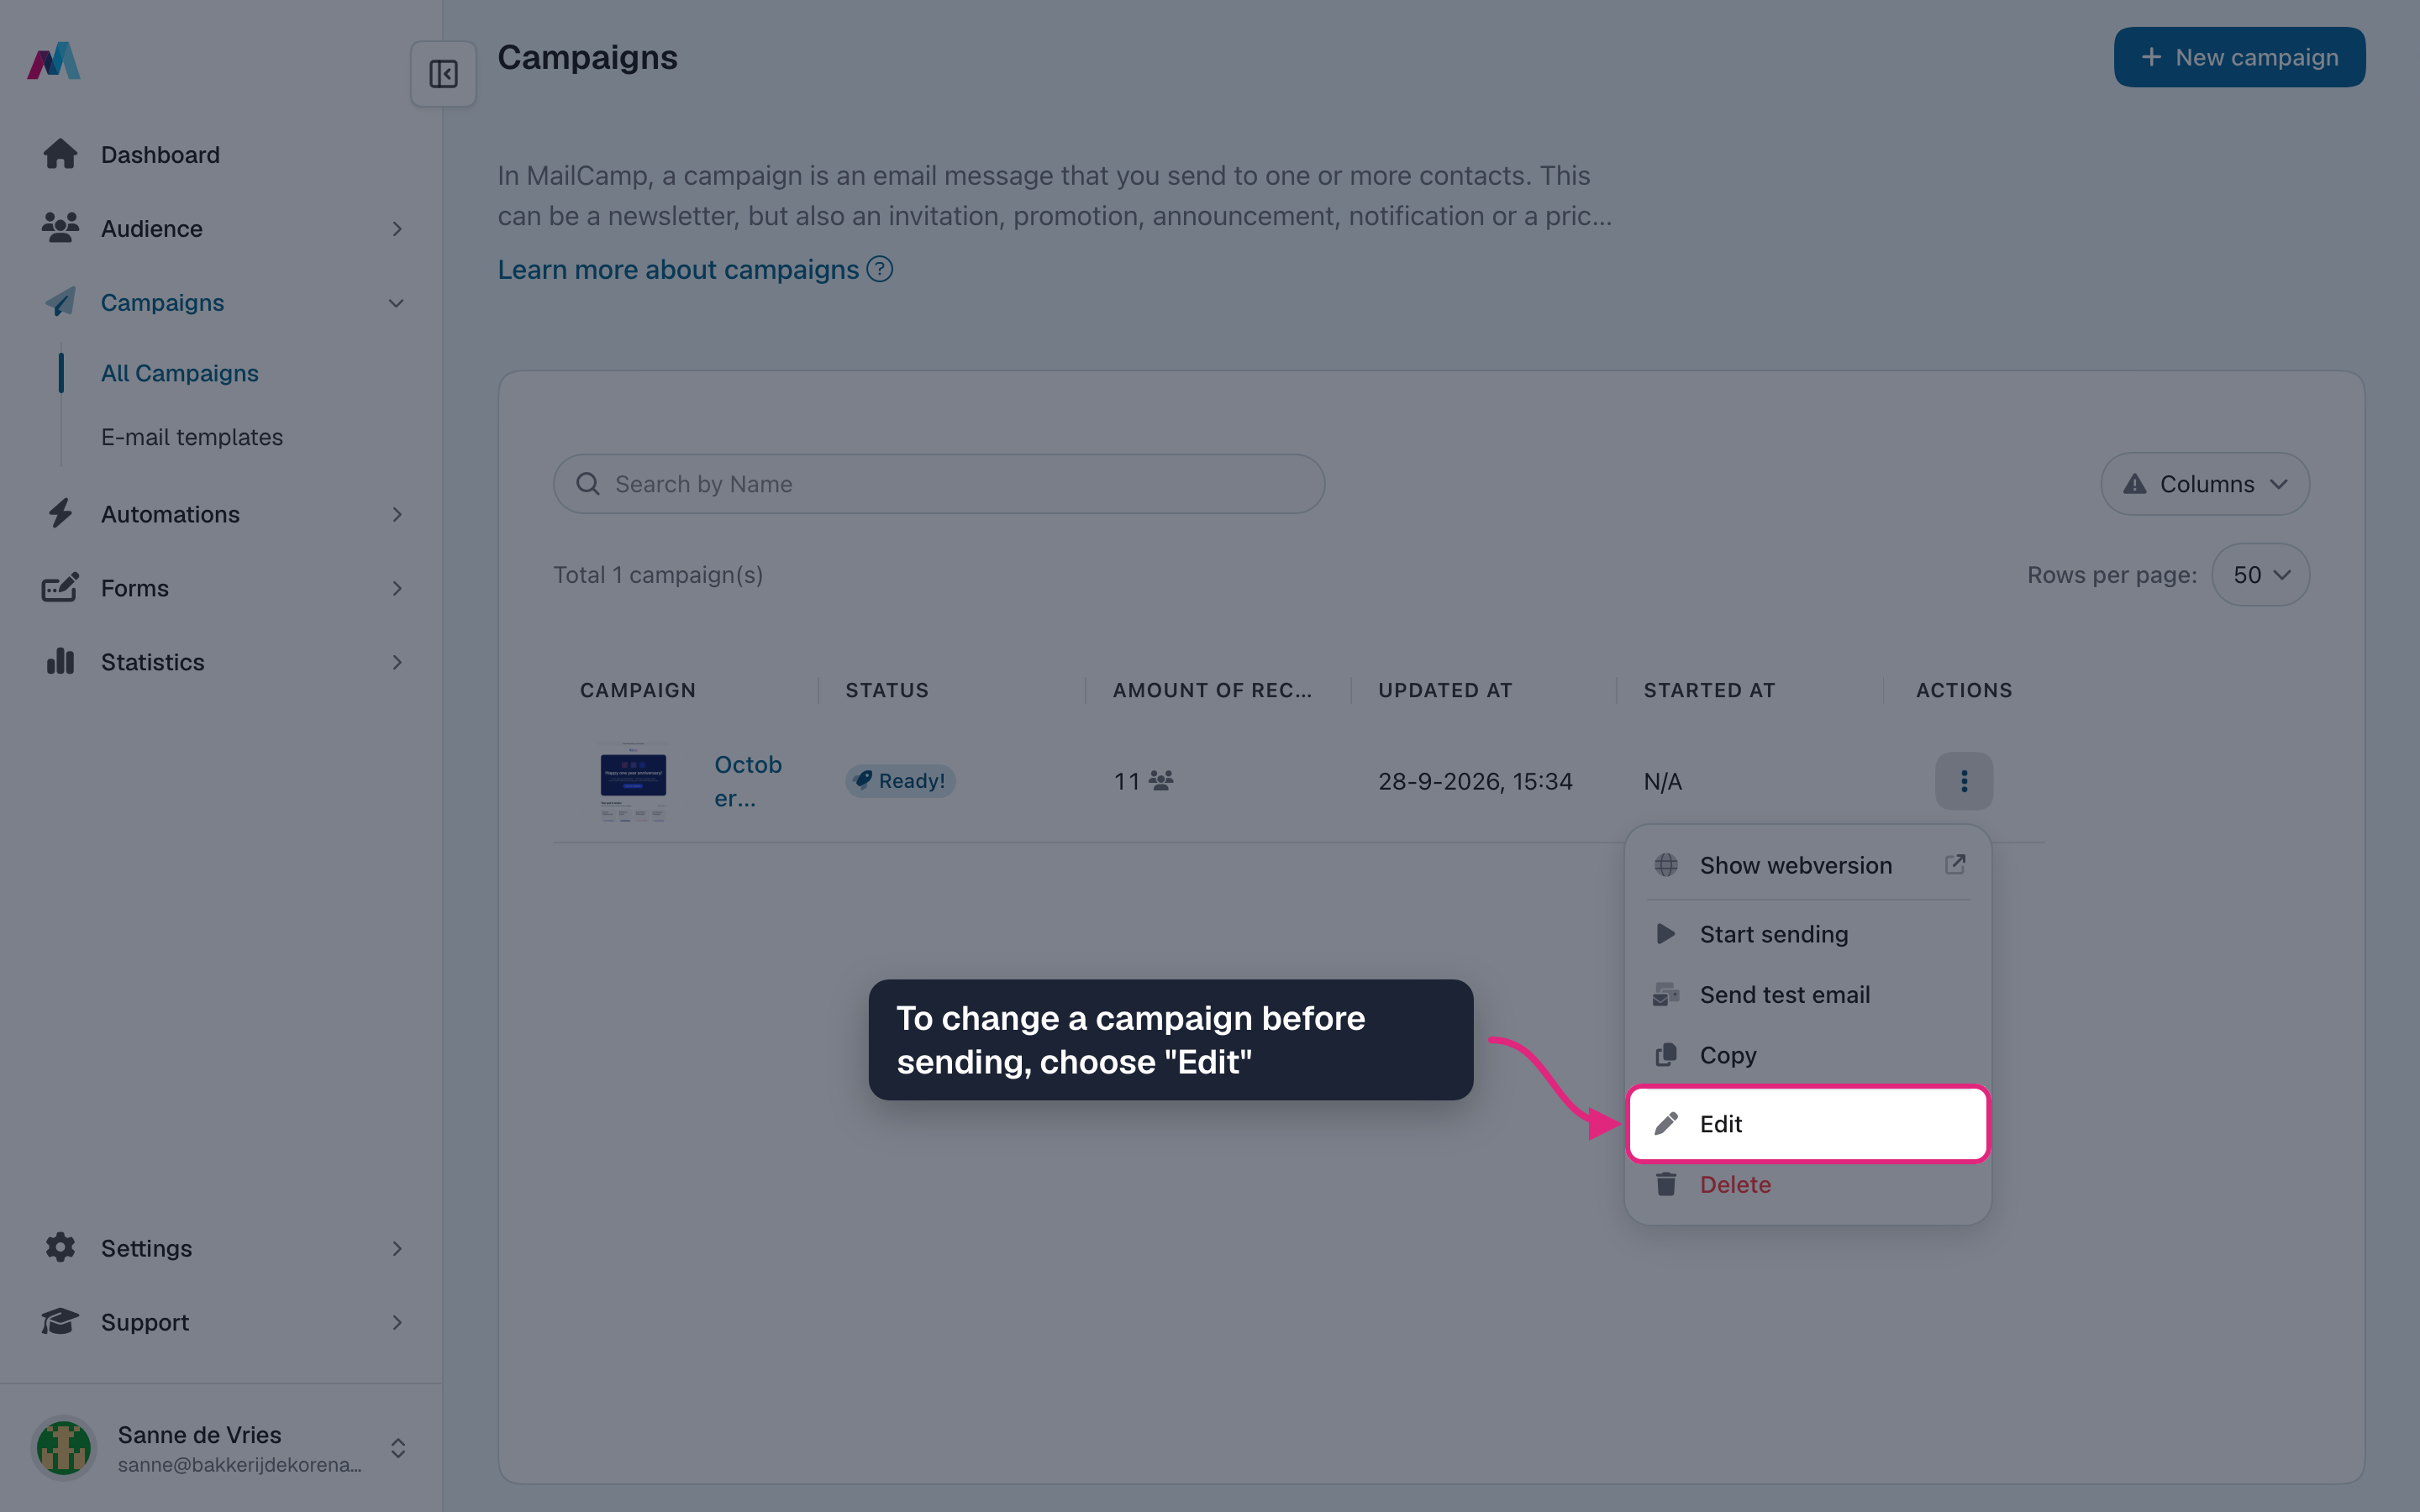This screenshot has height=1512, width=2420.
Task: Click the Search by Name field
Action: [939, 484]
